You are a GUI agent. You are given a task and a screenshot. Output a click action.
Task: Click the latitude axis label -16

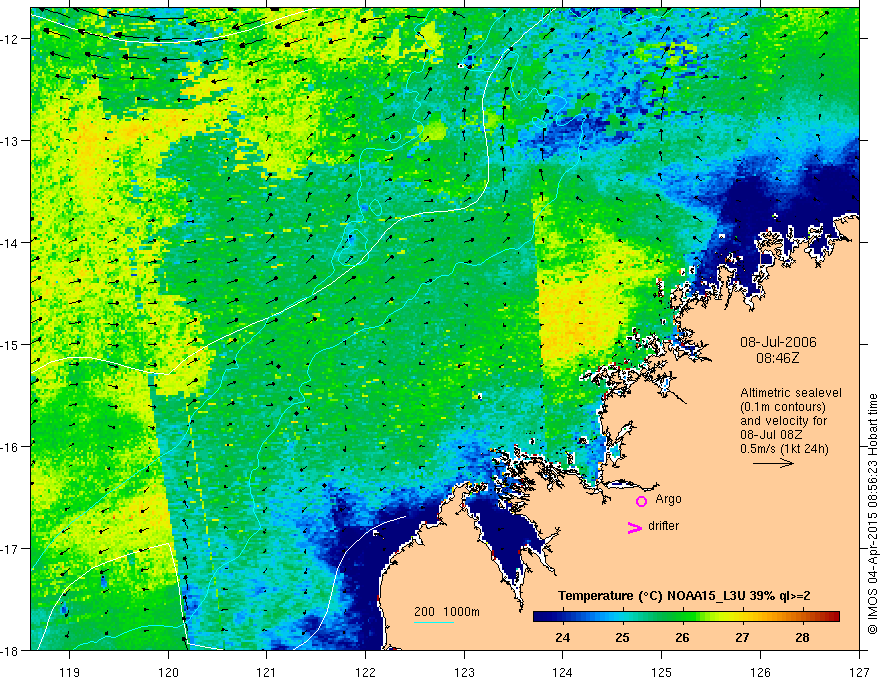(11, 447)
